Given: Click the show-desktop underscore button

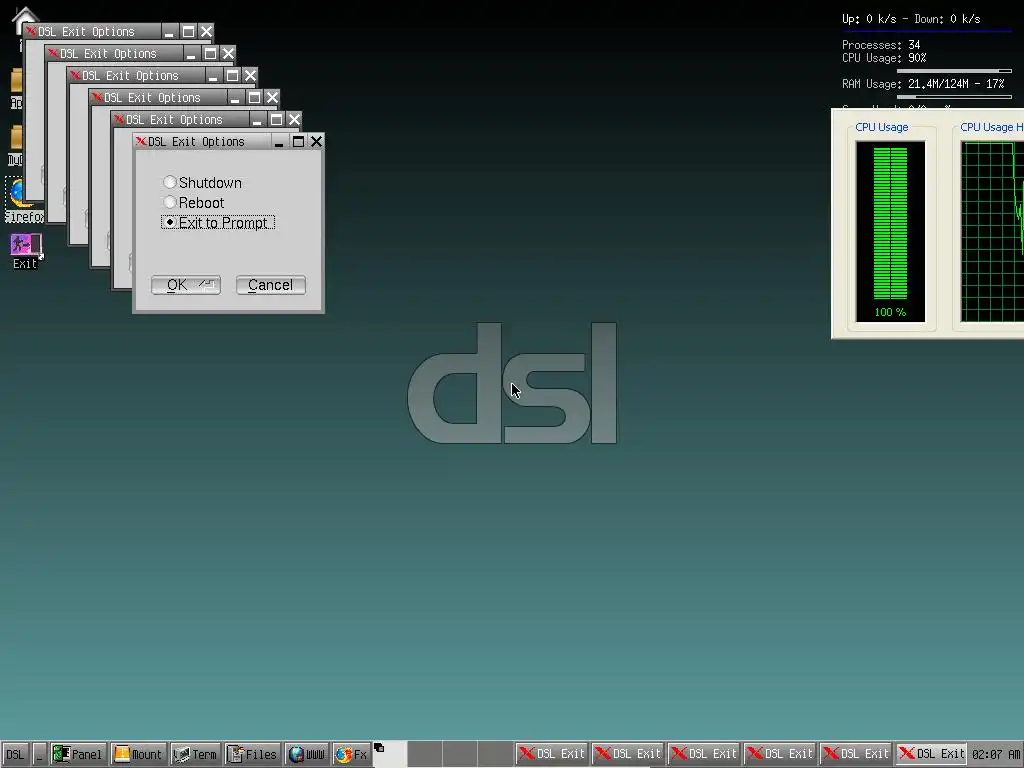Looking at the screenshot, I should 39,754.
